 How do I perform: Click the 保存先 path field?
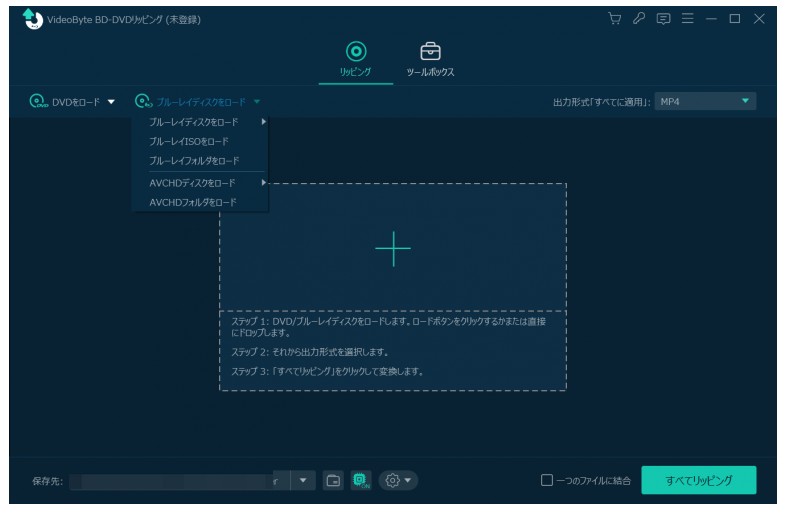point(179,481)
